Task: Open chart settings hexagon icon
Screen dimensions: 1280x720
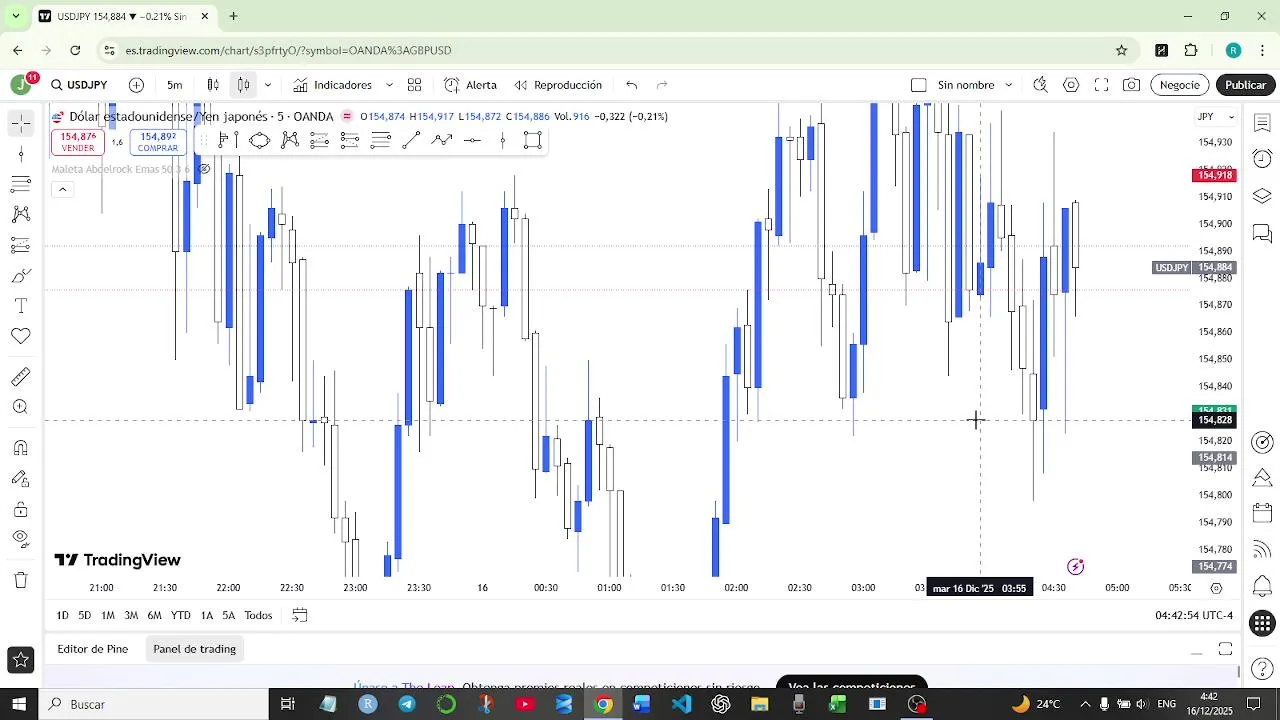Action: tap(1071, 85)
